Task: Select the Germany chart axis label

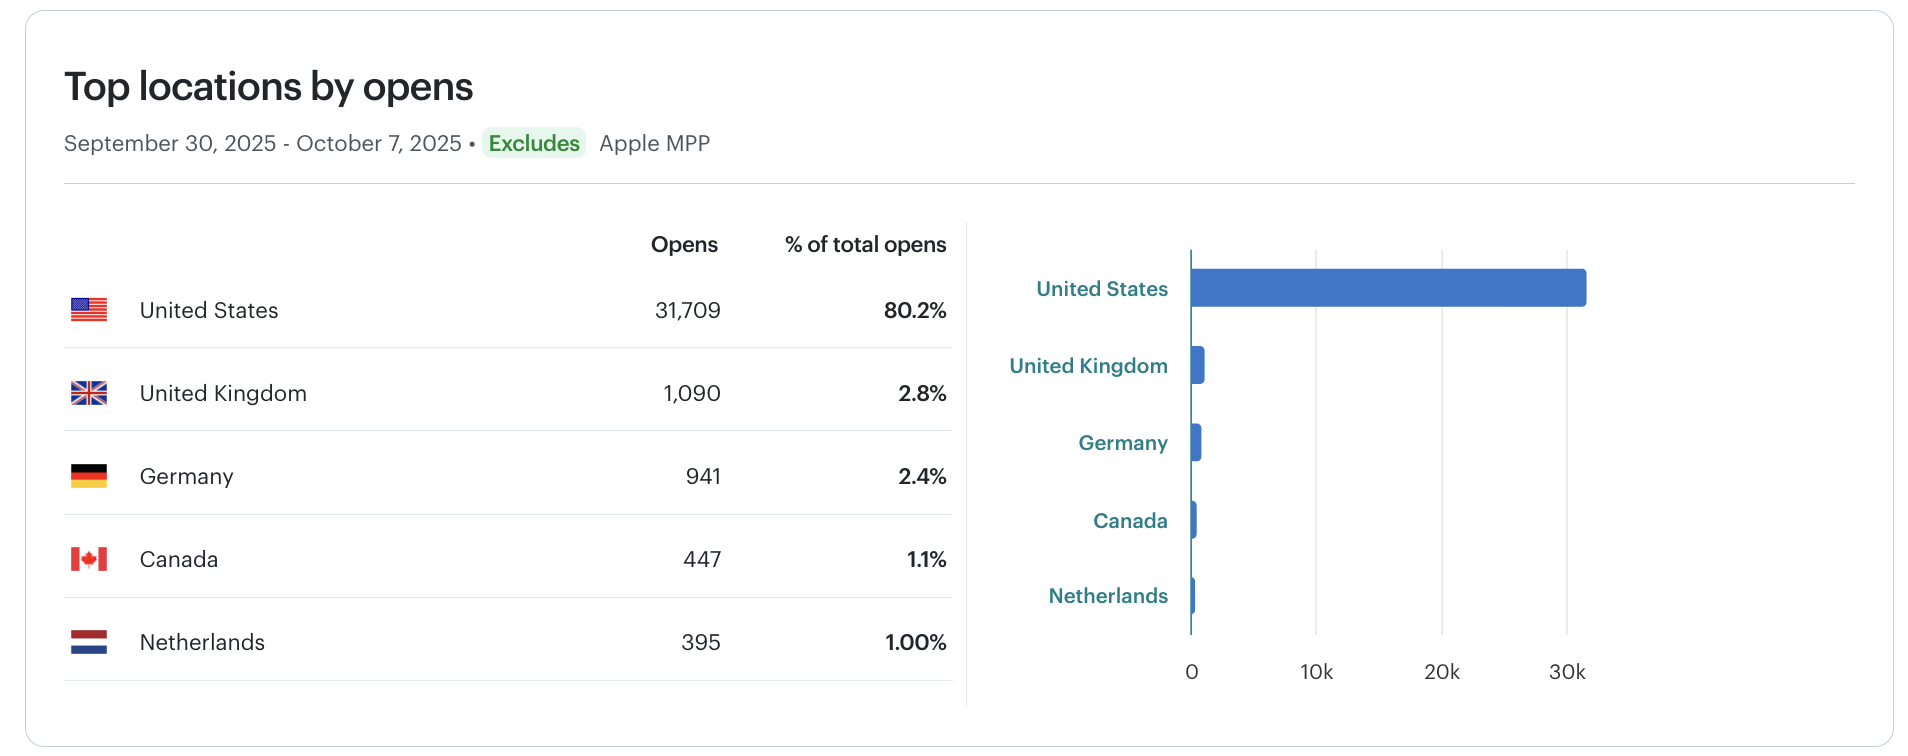Action: (1122, 443)
